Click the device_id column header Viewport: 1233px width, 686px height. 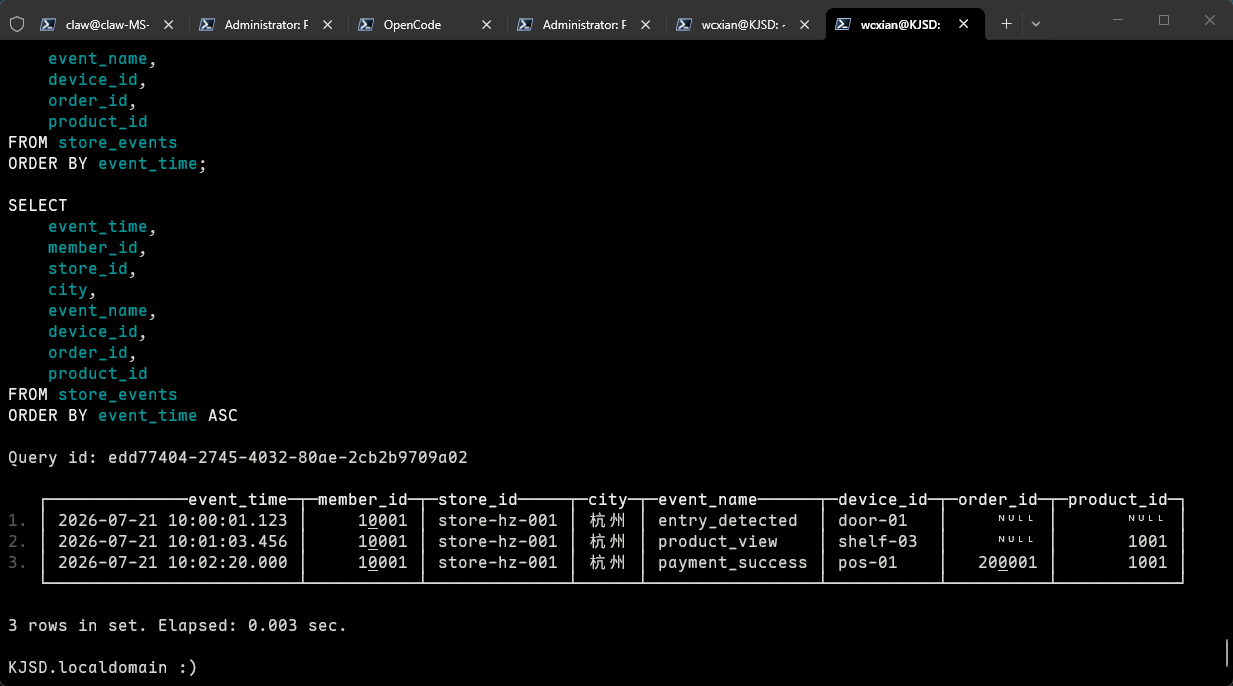click(883, 499)
